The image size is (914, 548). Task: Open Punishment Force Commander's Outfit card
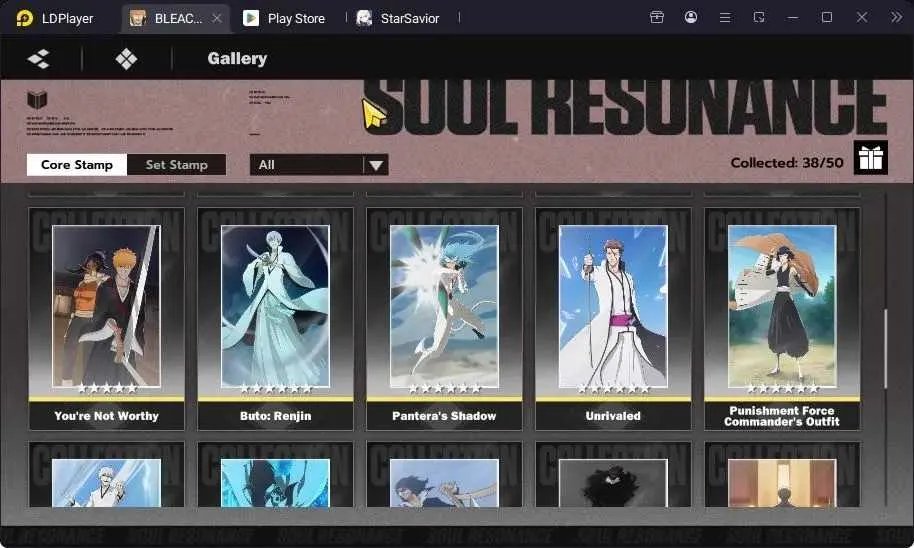(x=782, y=319)
